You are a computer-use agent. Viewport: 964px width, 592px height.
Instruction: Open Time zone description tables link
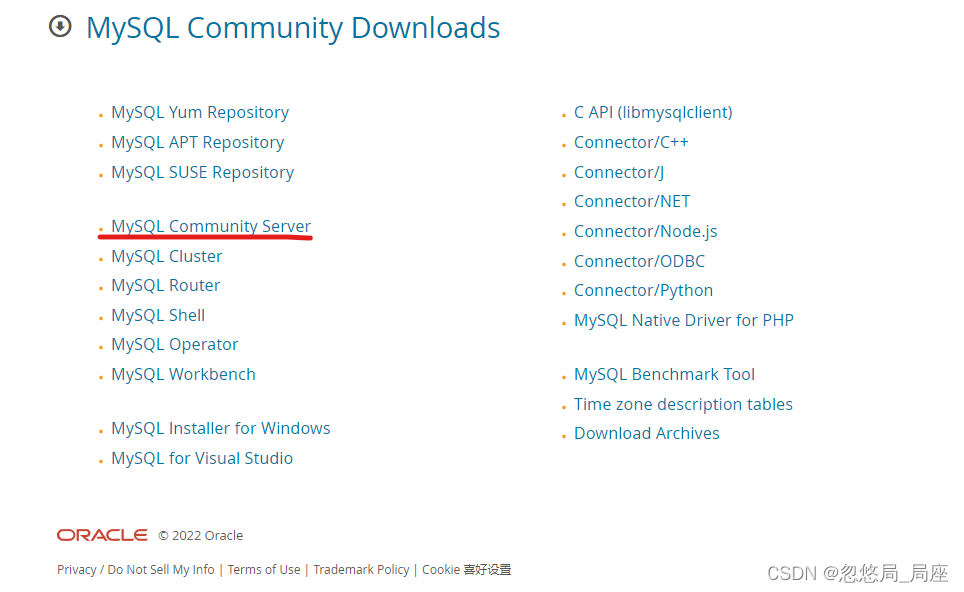point(683,405)
